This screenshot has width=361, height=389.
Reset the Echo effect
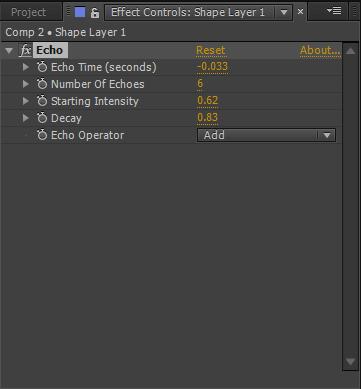pyautogui.click(x=210, y=50)
